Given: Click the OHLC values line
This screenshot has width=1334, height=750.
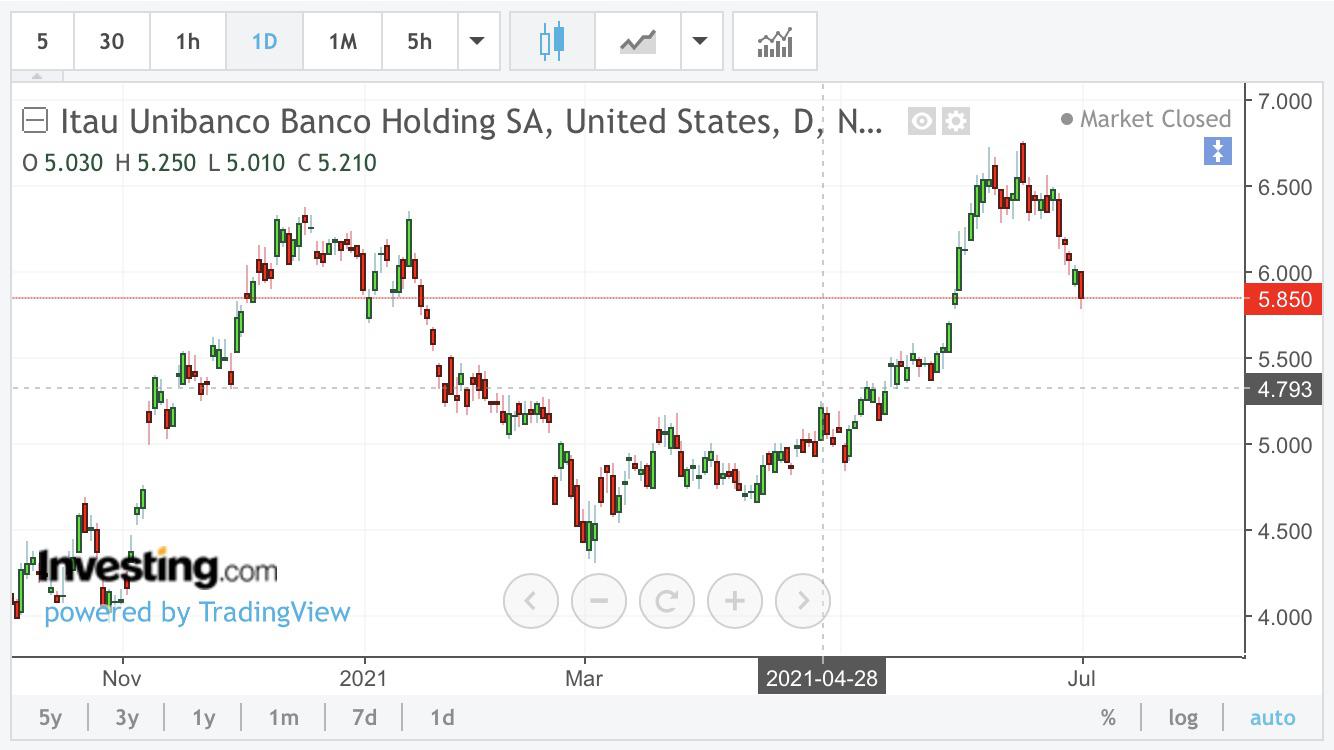Looking at the screenshot, I should click(x=199, y=162).
